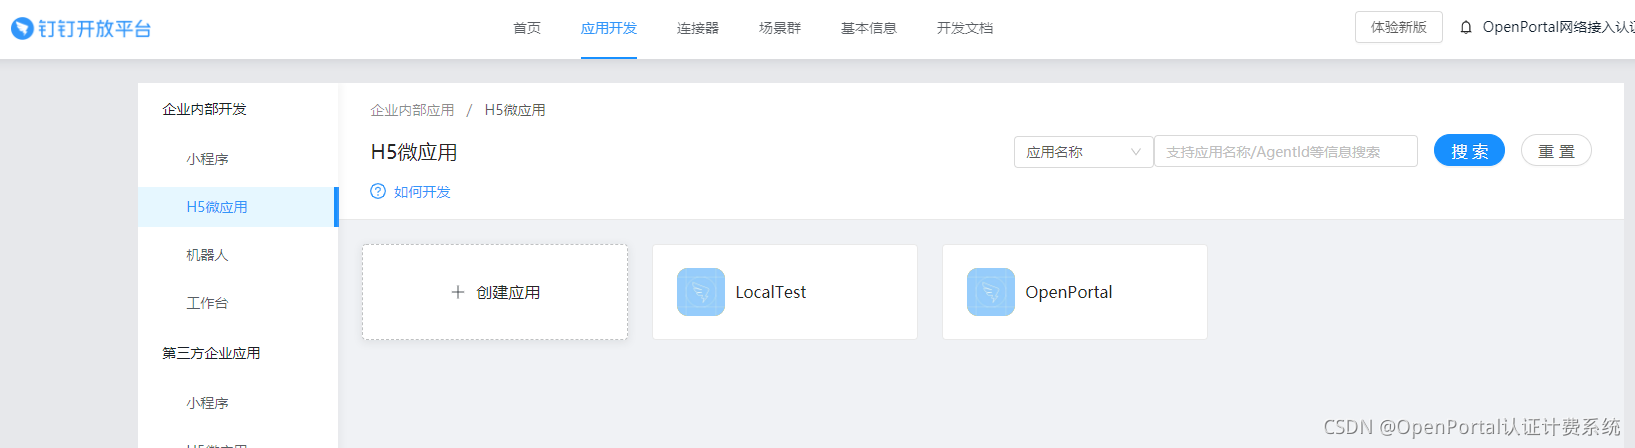
Task: Click the H5微应用 breadcrumb
Action: [515, 110]
